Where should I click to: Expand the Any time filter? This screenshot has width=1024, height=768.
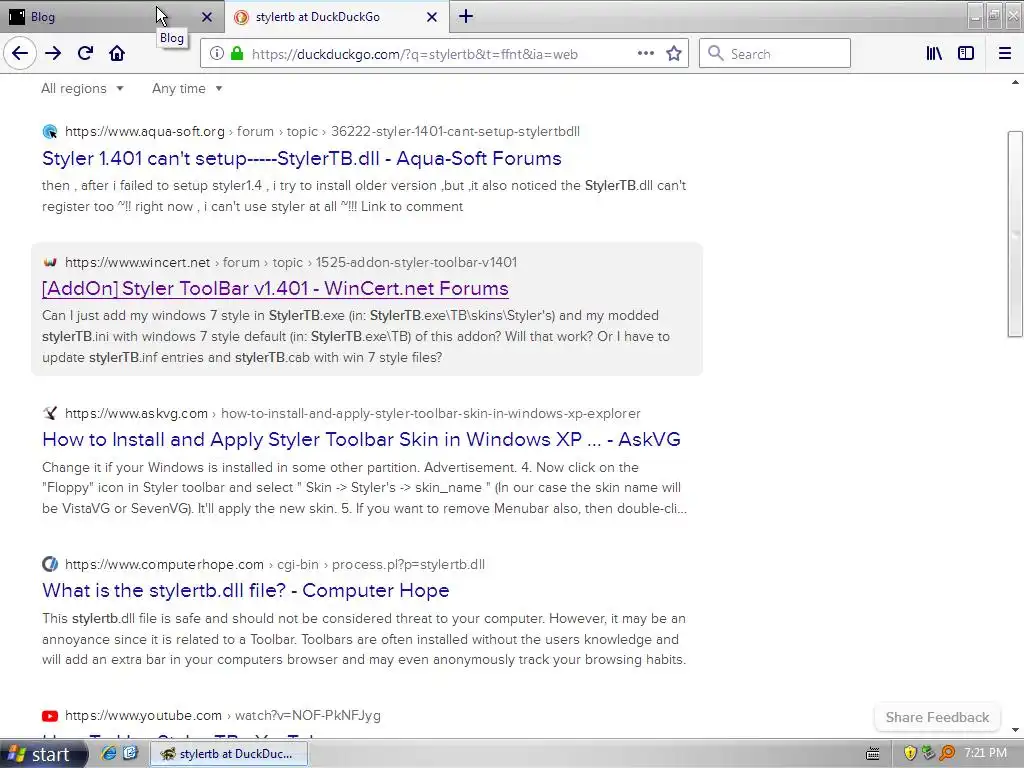187,88
